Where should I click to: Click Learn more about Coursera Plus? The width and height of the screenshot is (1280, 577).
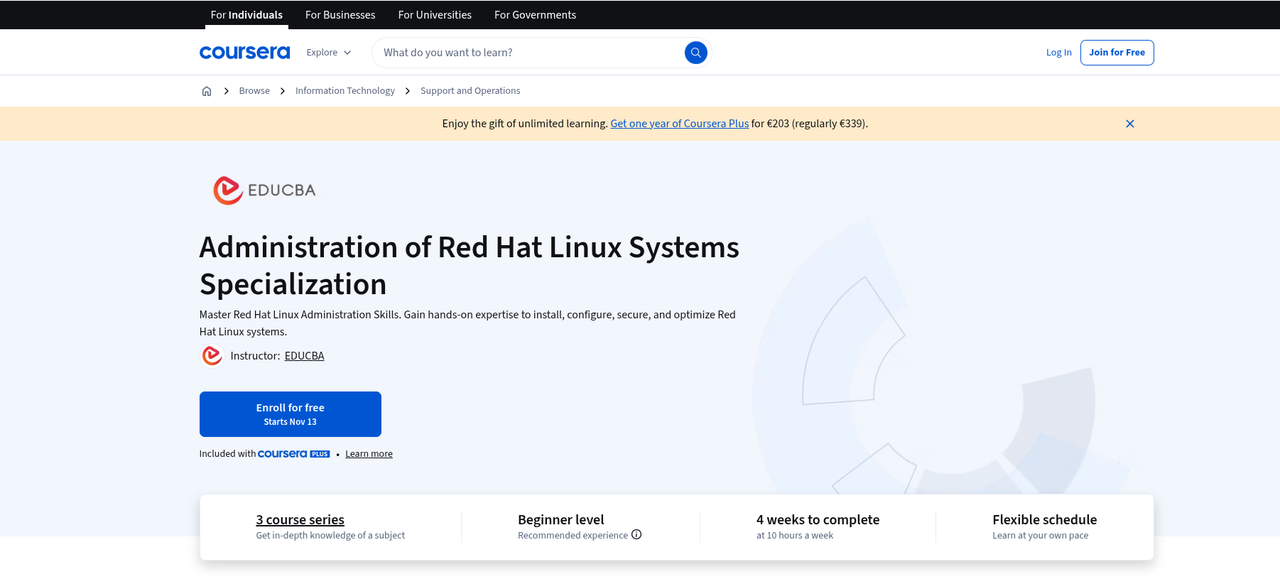point(369,454)
